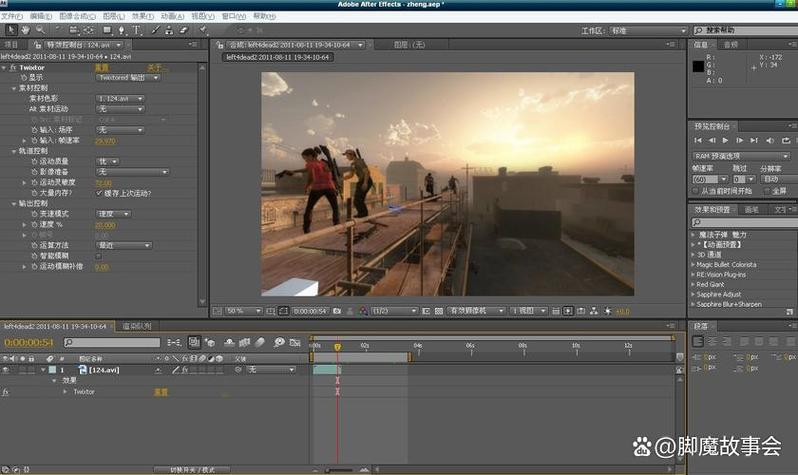The width and height of the screenshot is (798, 475).
Task: Click the Twixtor 关于 link
Action: point(155,67)
